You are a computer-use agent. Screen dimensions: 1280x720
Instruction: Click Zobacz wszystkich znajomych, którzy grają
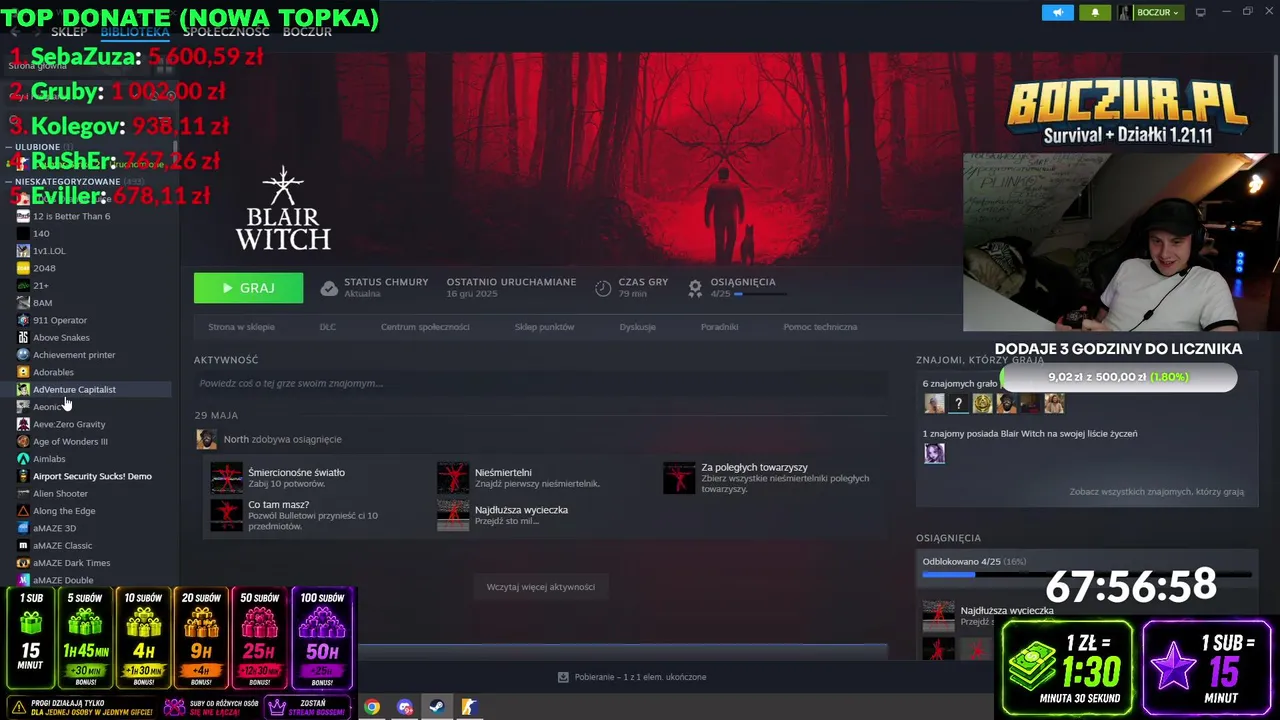[1157, 492]
